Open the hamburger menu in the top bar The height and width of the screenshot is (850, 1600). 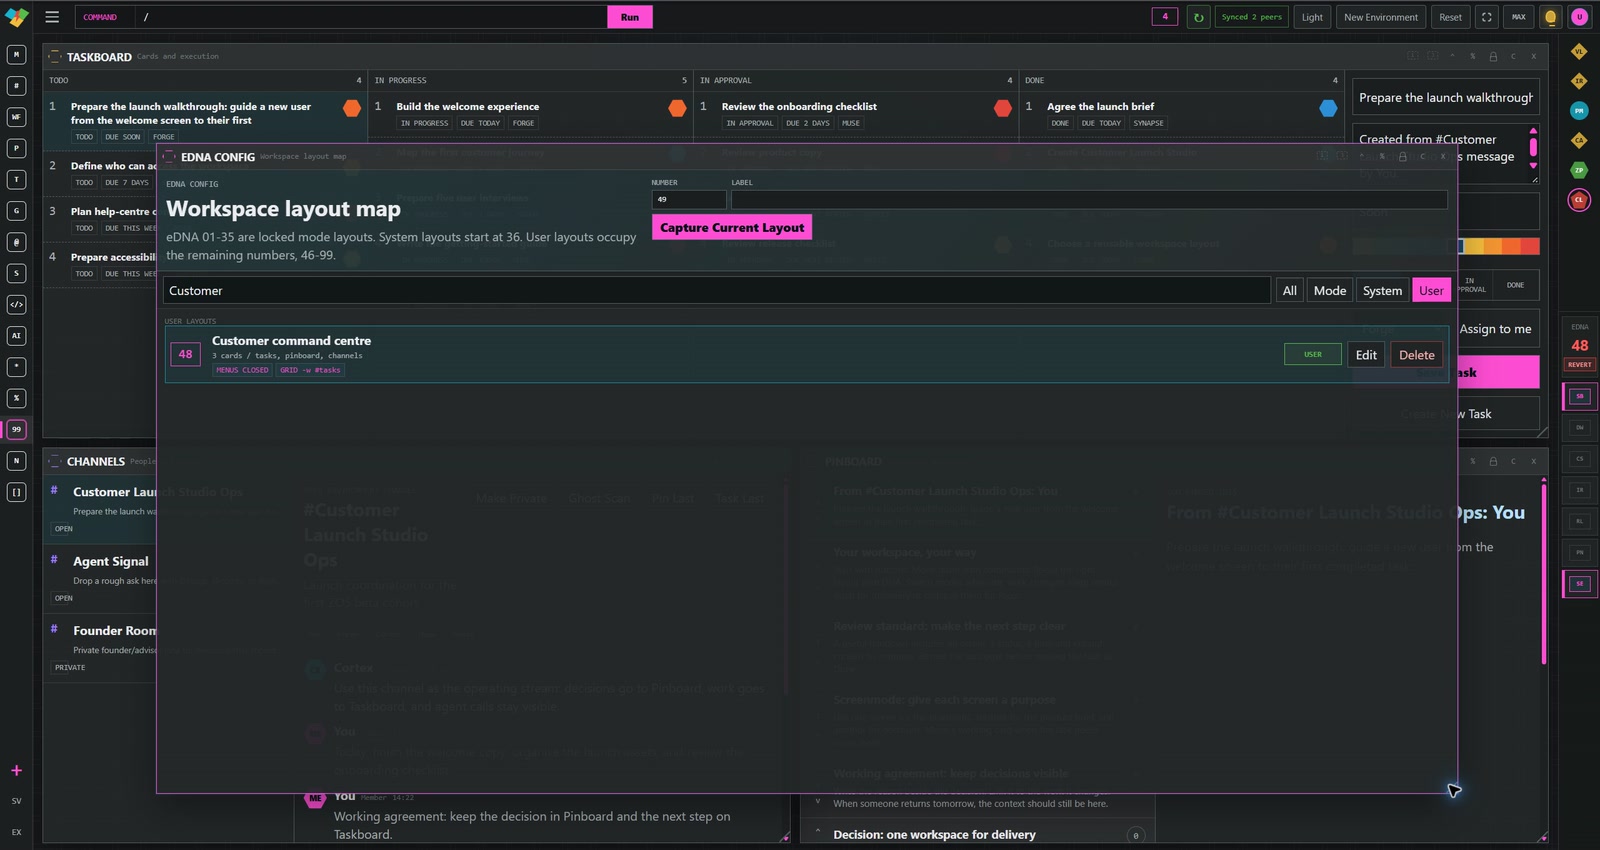coord(52,17)
